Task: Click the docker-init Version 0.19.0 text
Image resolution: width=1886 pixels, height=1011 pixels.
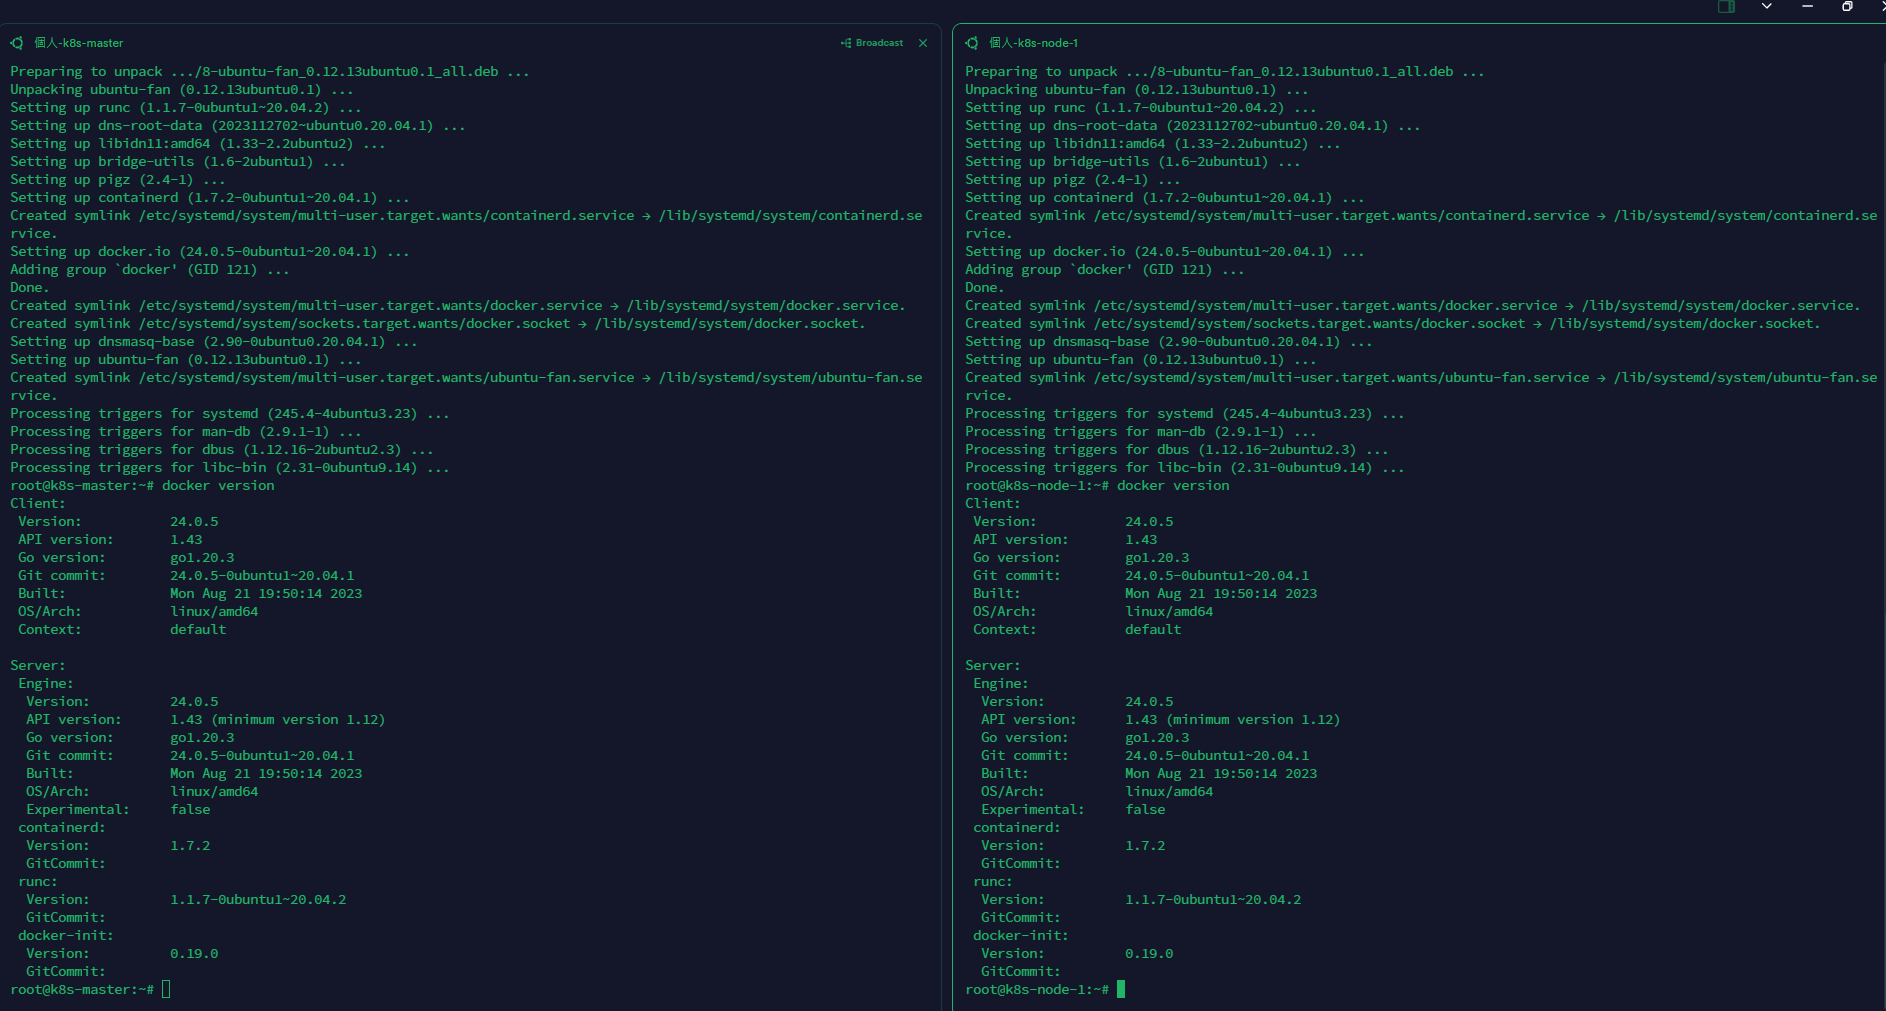Action: tap(195, 953)
